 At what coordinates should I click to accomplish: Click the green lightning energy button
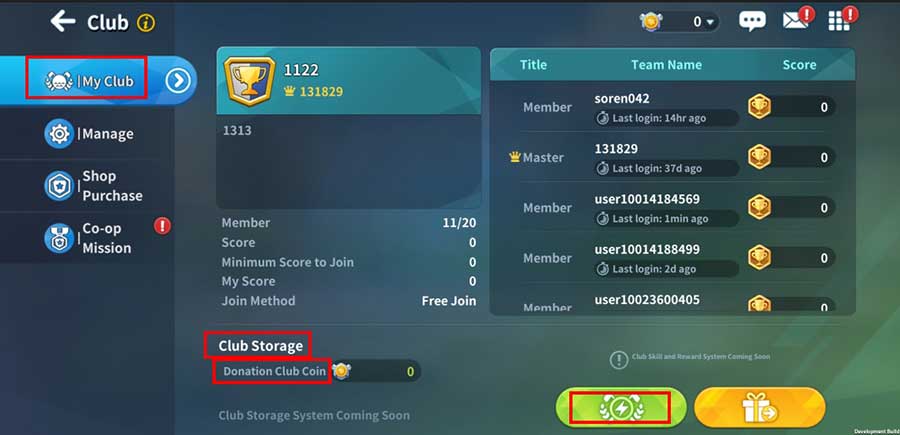pyautogui.click(x=621, y=408)
